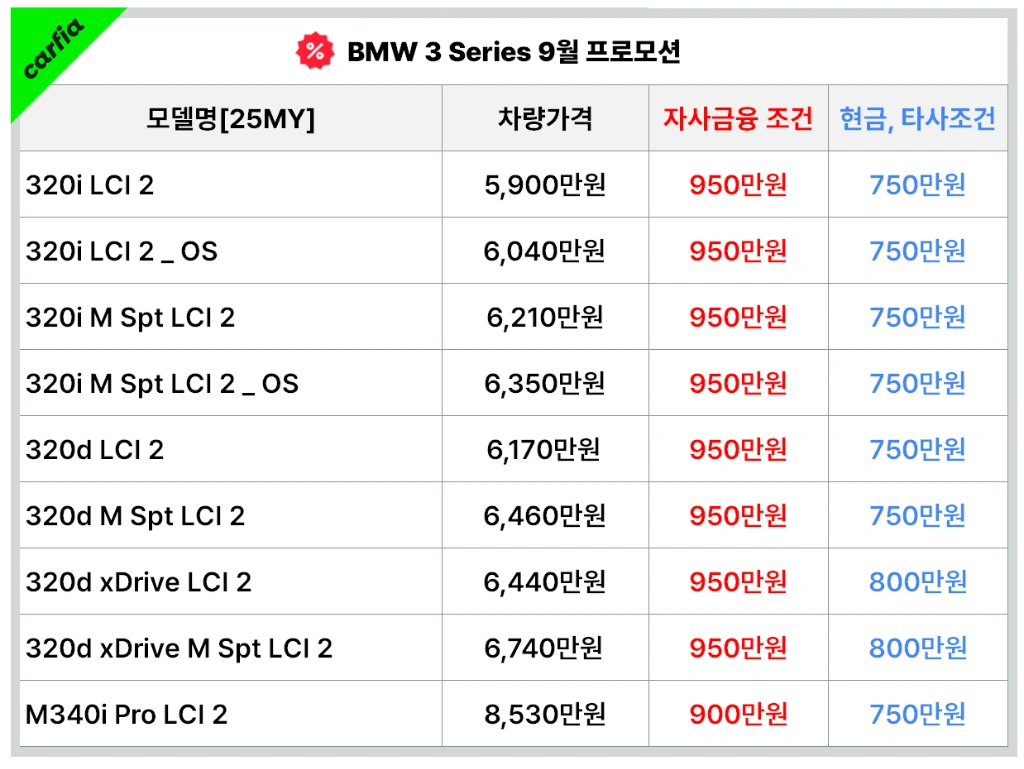The width and height of the screenshot is (1024, 769).
Task: Select the 320i LCI 2 _ OS row label
Action: coord(121,251)
